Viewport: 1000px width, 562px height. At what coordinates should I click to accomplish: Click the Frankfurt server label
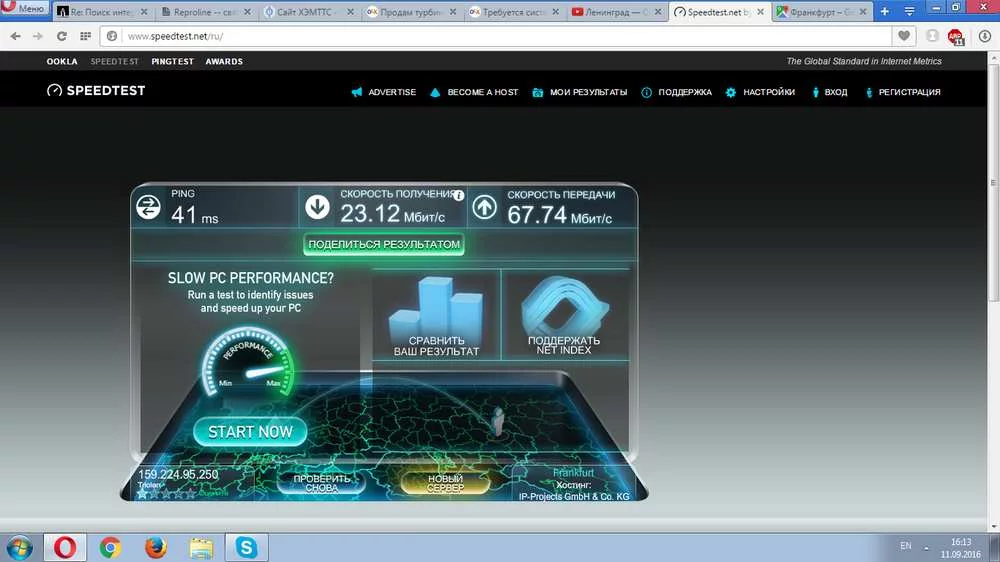[x=573, y=473]
